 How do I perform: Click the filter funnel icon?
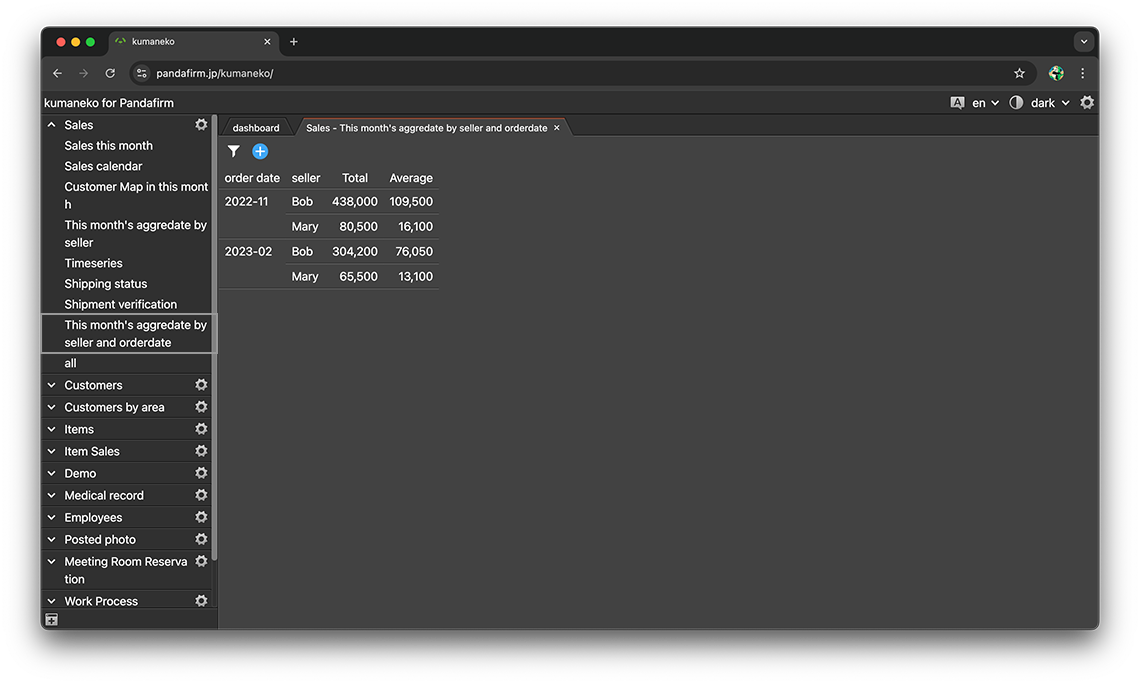[233, 151]
